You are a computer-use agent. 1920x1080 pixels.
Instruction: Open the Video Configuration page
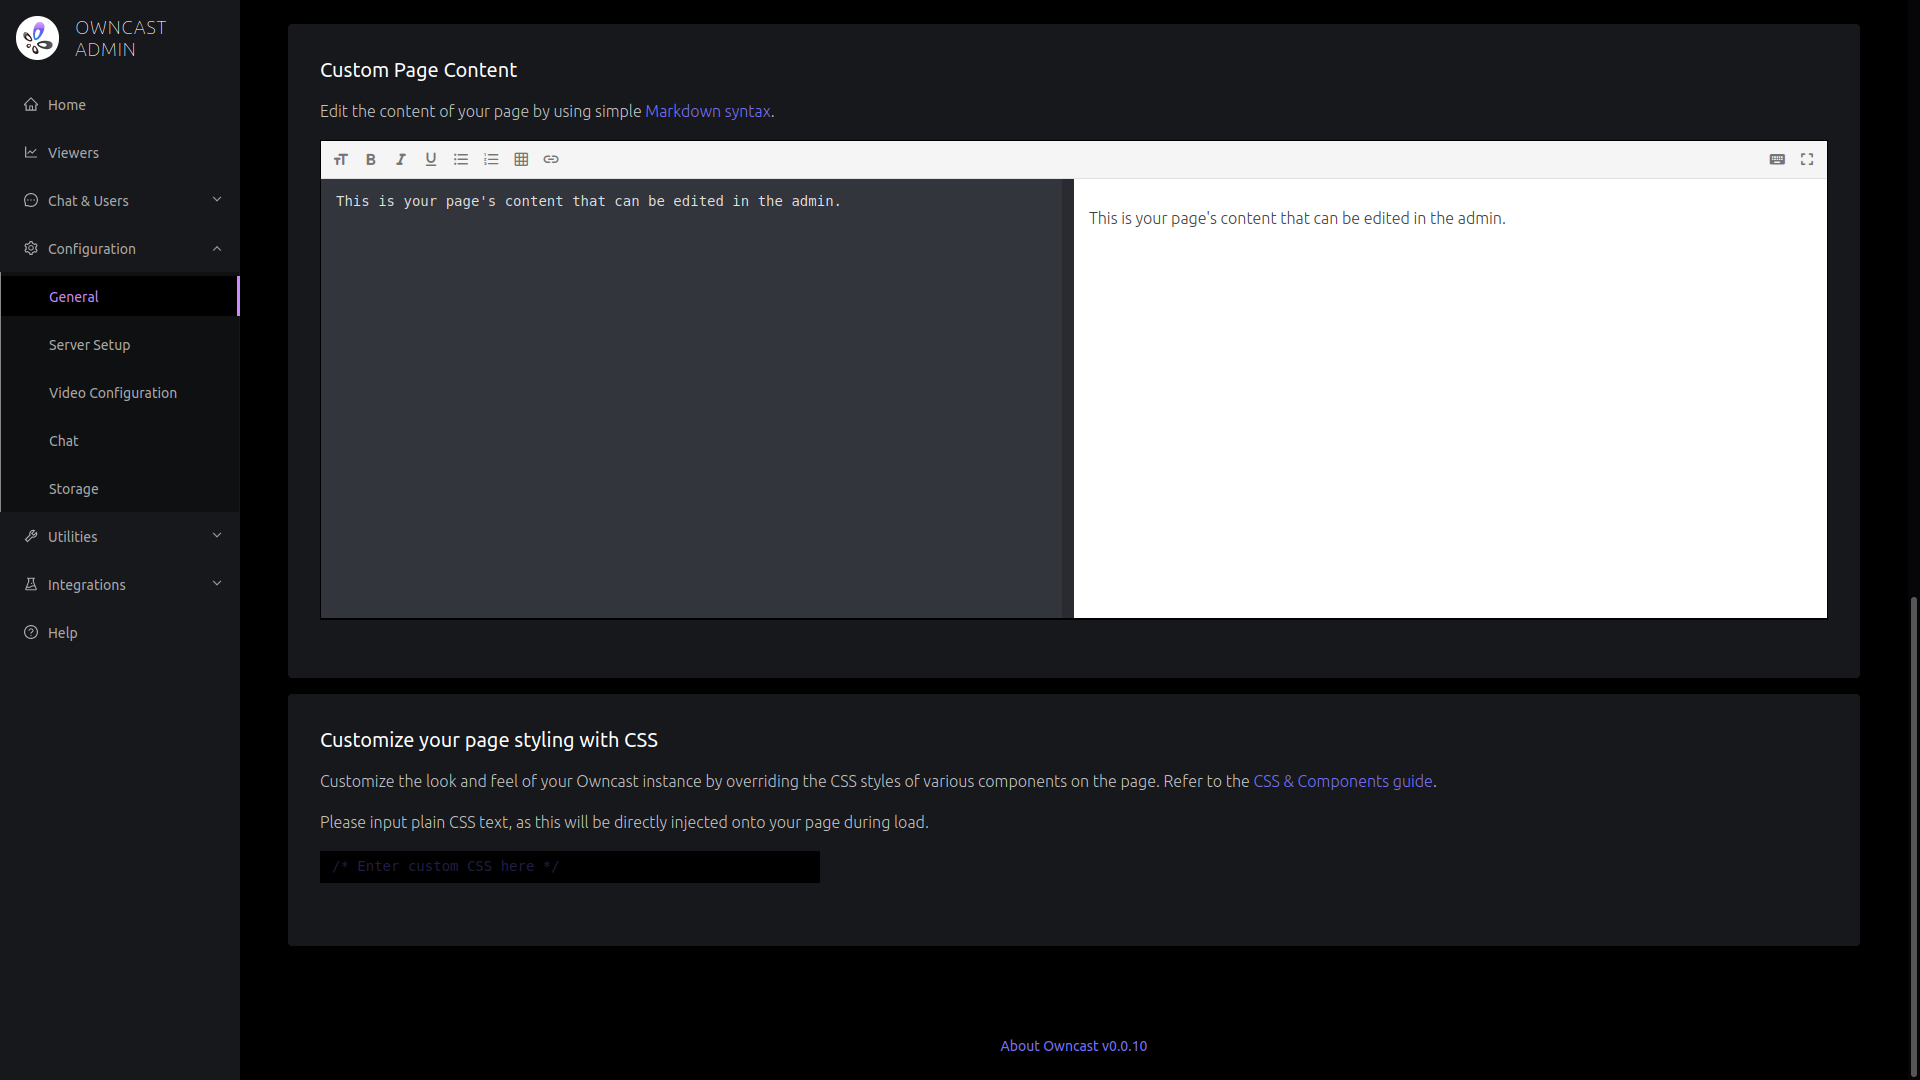point(112,392)
